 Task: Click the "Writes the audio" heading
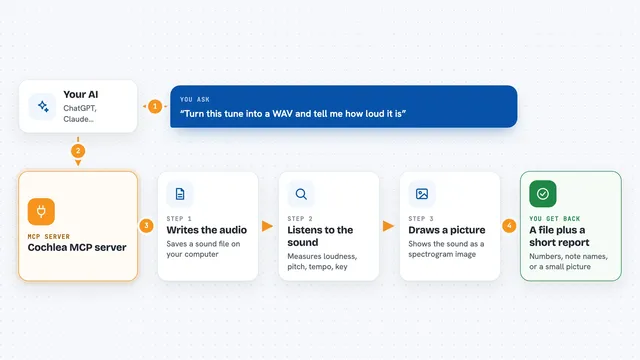[207, 230]
